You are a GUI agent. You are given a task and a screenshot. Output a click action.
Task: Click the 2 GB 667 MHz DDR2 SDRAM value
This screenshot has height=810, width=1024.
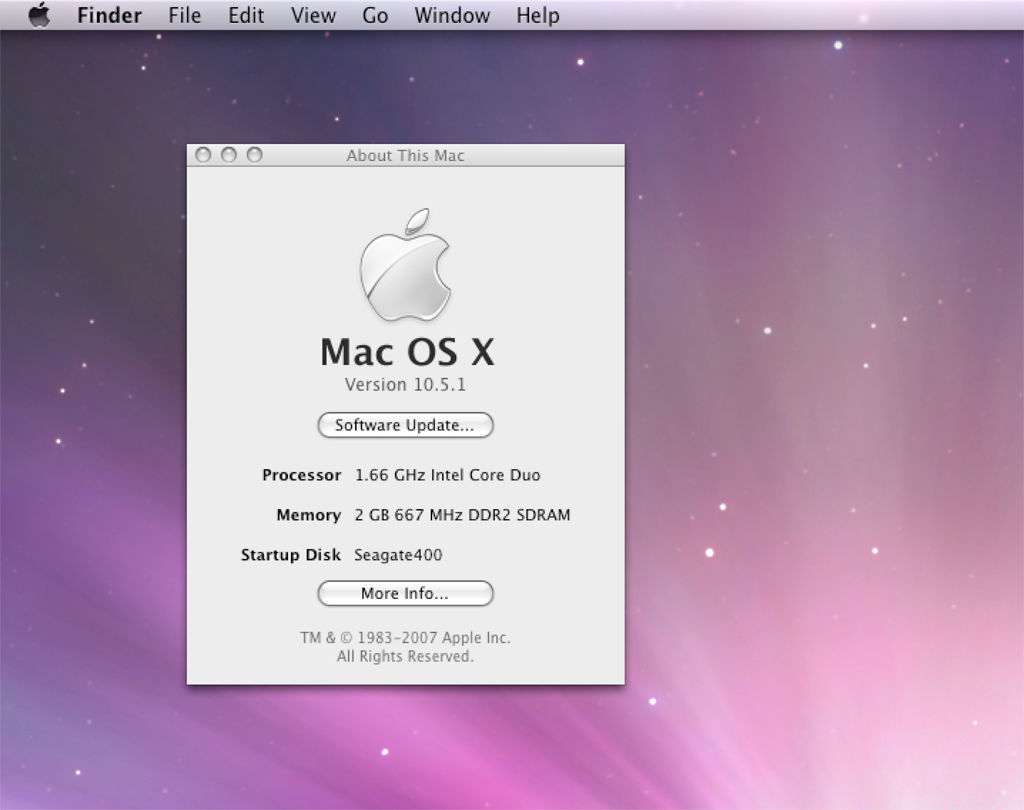462,515
